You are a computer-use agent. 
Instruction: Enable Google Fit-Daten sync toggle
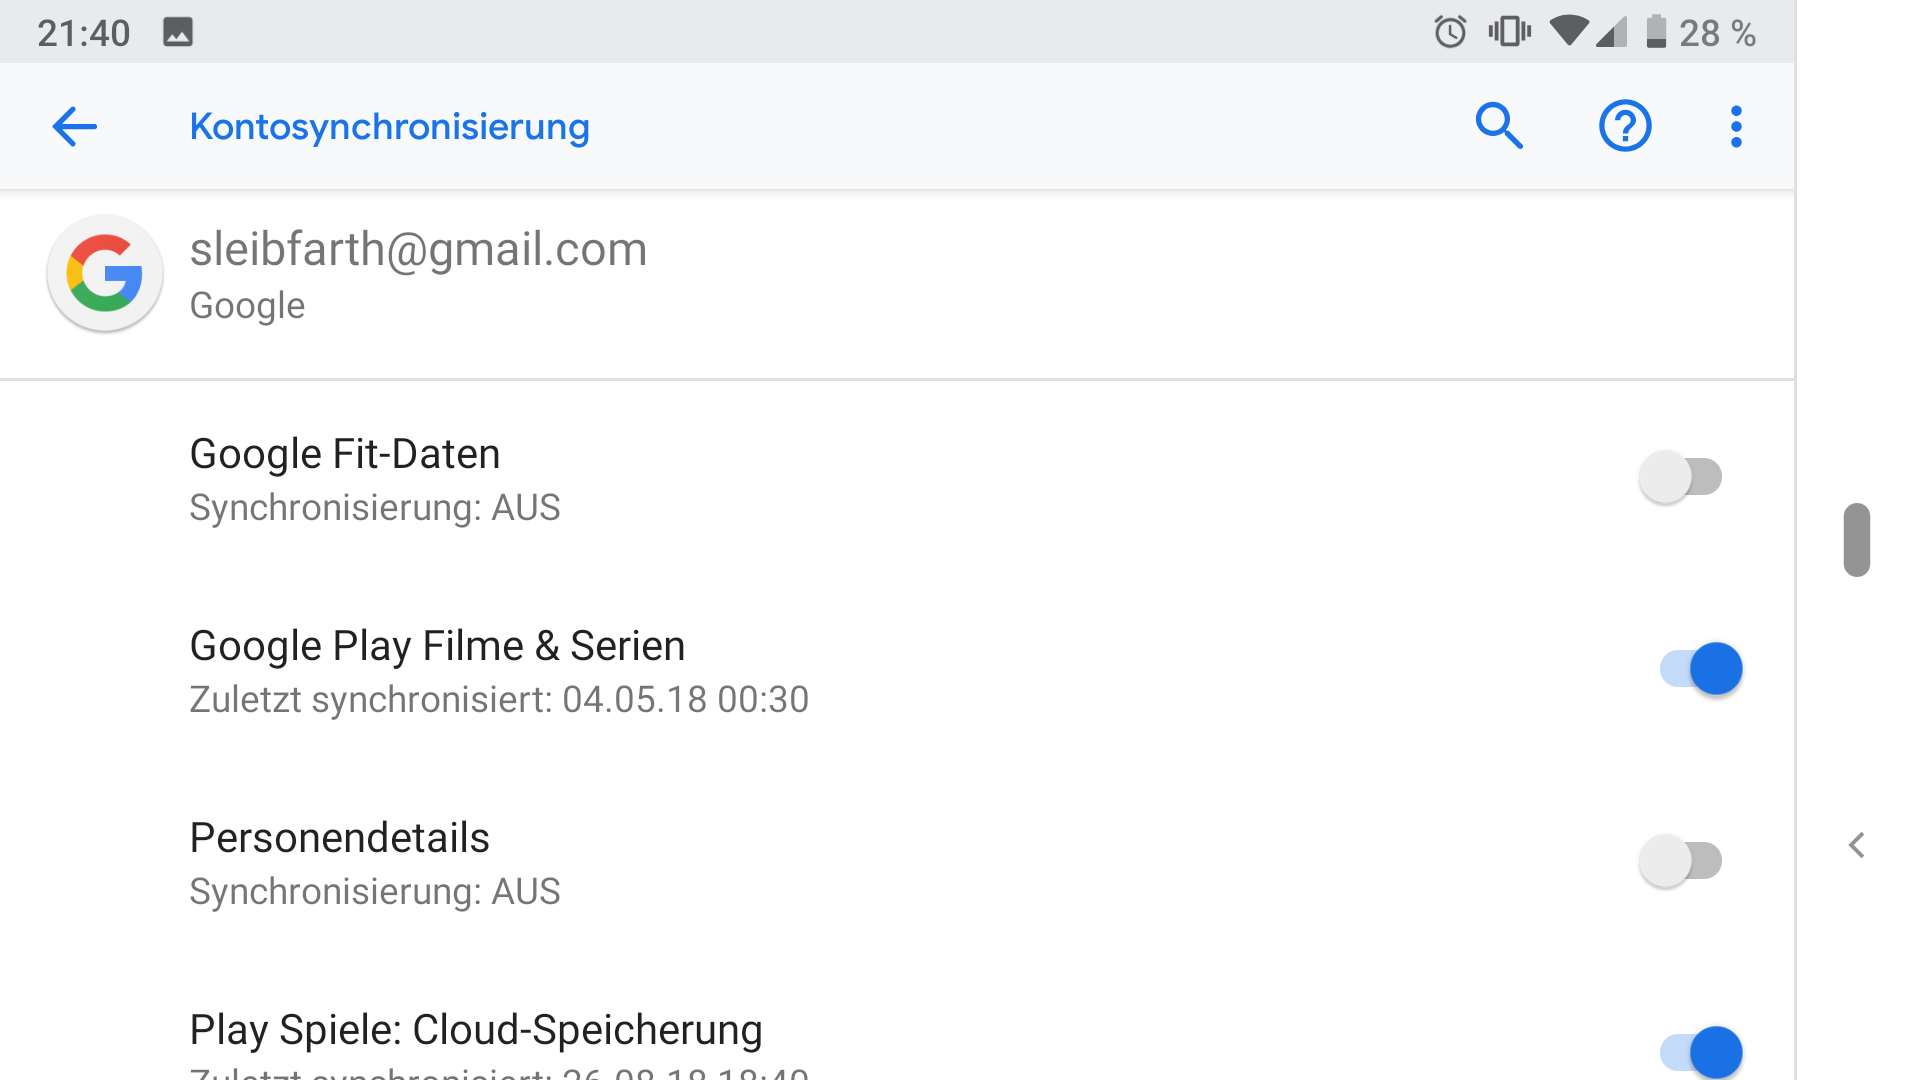tap(1681, 477)
